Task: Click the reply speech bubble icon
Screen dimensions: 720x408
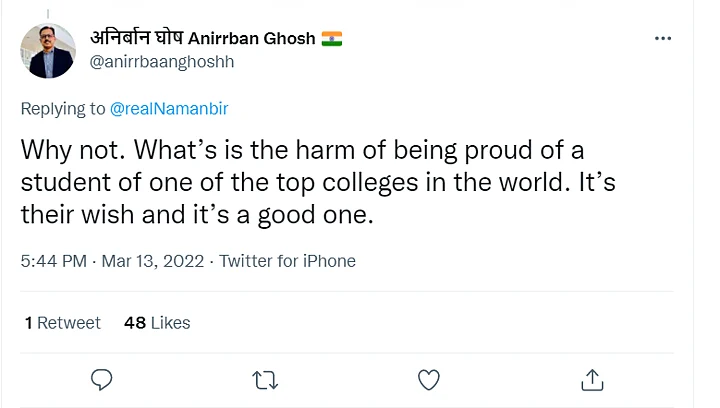Action: coord(101,379)
